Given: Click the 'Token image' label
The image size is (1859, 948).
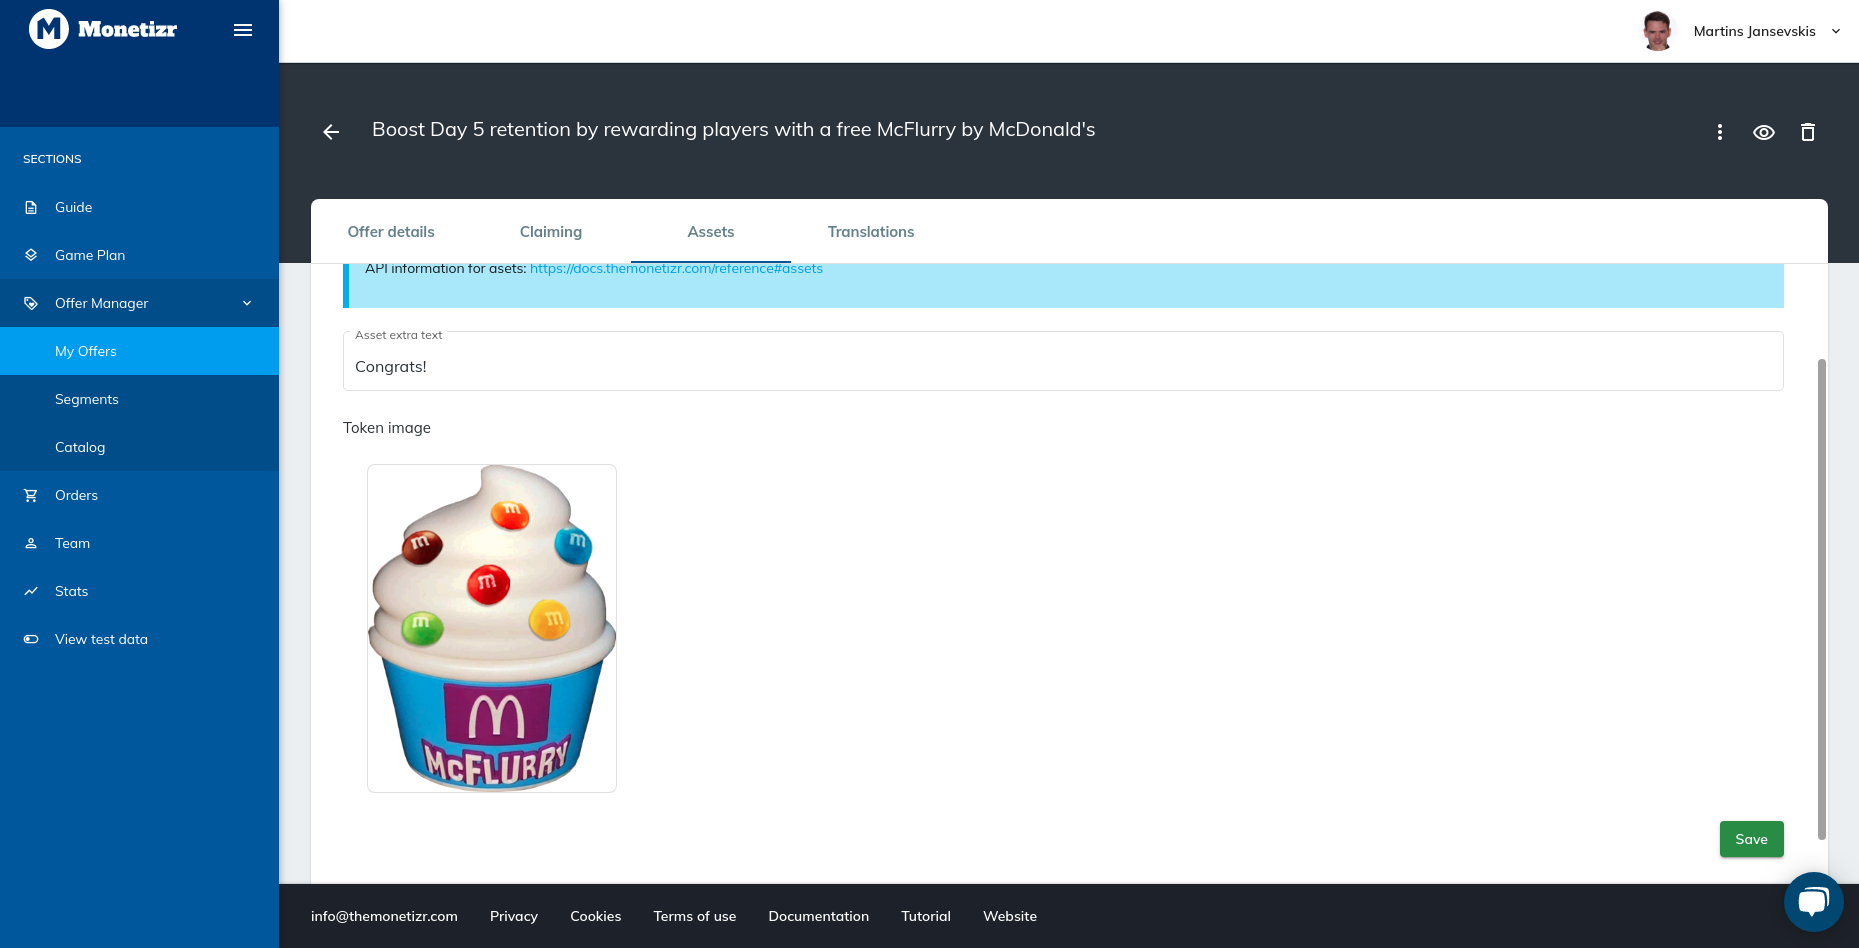Looking at the screenshot, I should [387, 428].
